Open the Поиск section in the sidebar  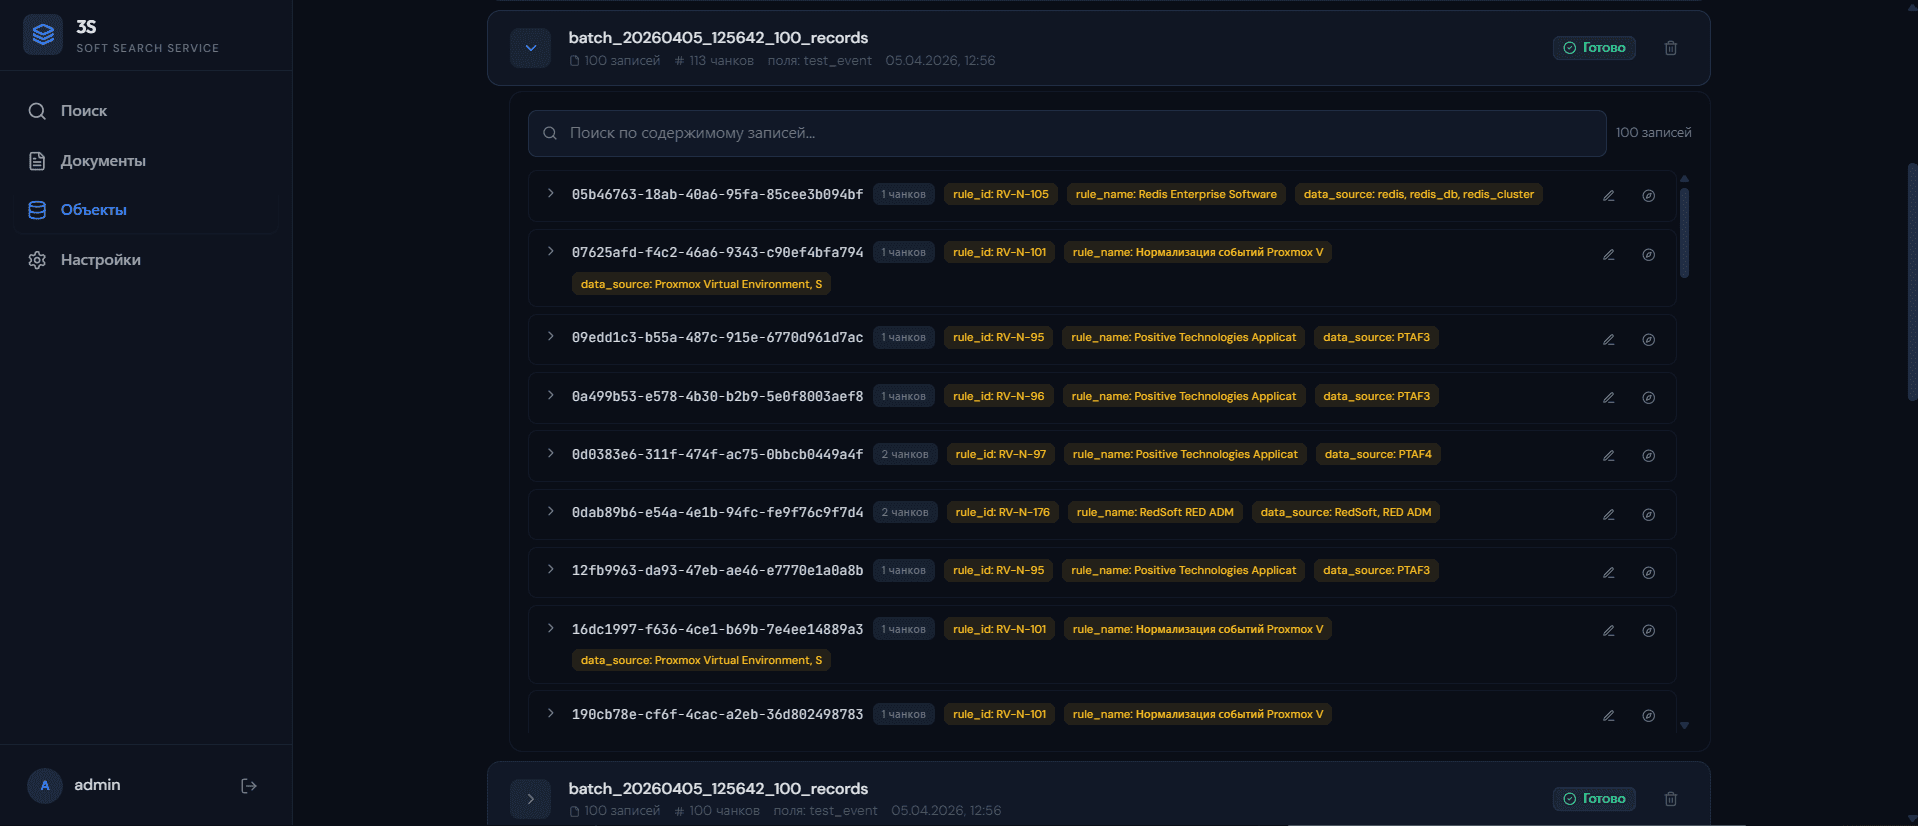click(84, 111)
